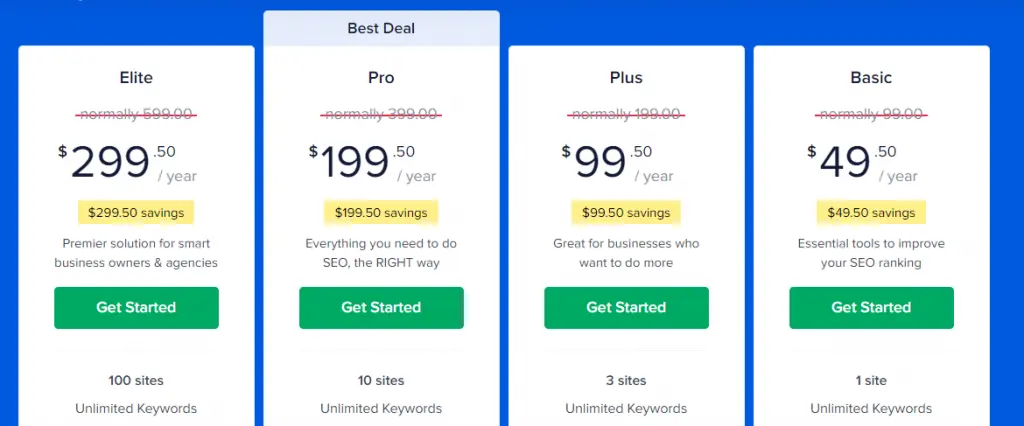Click the strikethrough normally 399.00 text
The height and width of the screenshot is (426, 1024).
click(381, 114)
